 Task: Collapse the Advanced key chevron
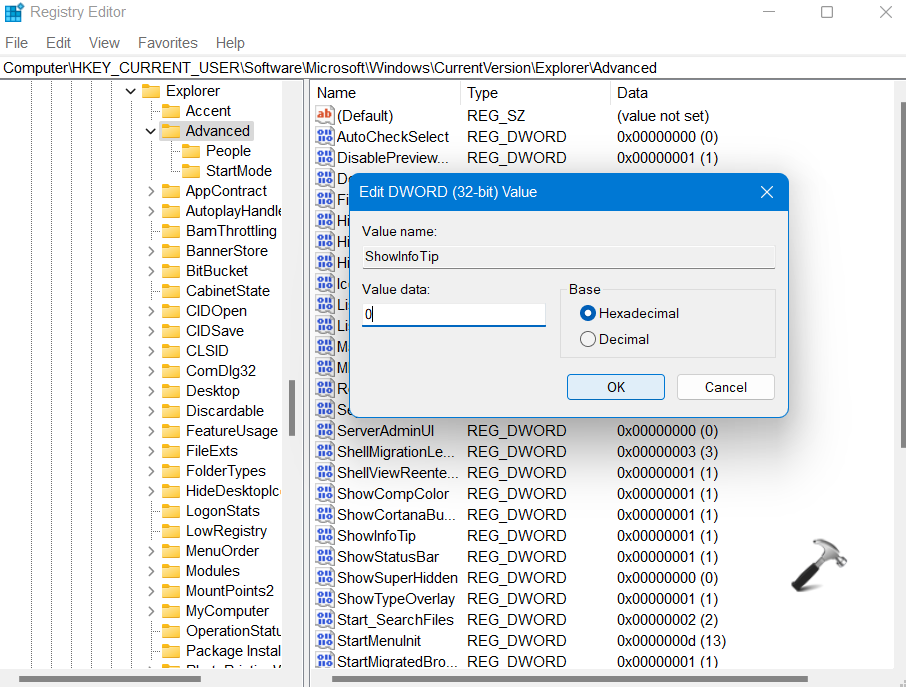149,130
